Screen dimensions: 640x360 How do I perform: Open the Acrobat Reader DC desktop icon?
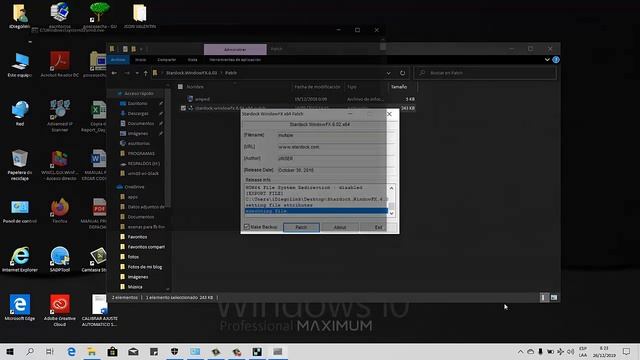60,64
